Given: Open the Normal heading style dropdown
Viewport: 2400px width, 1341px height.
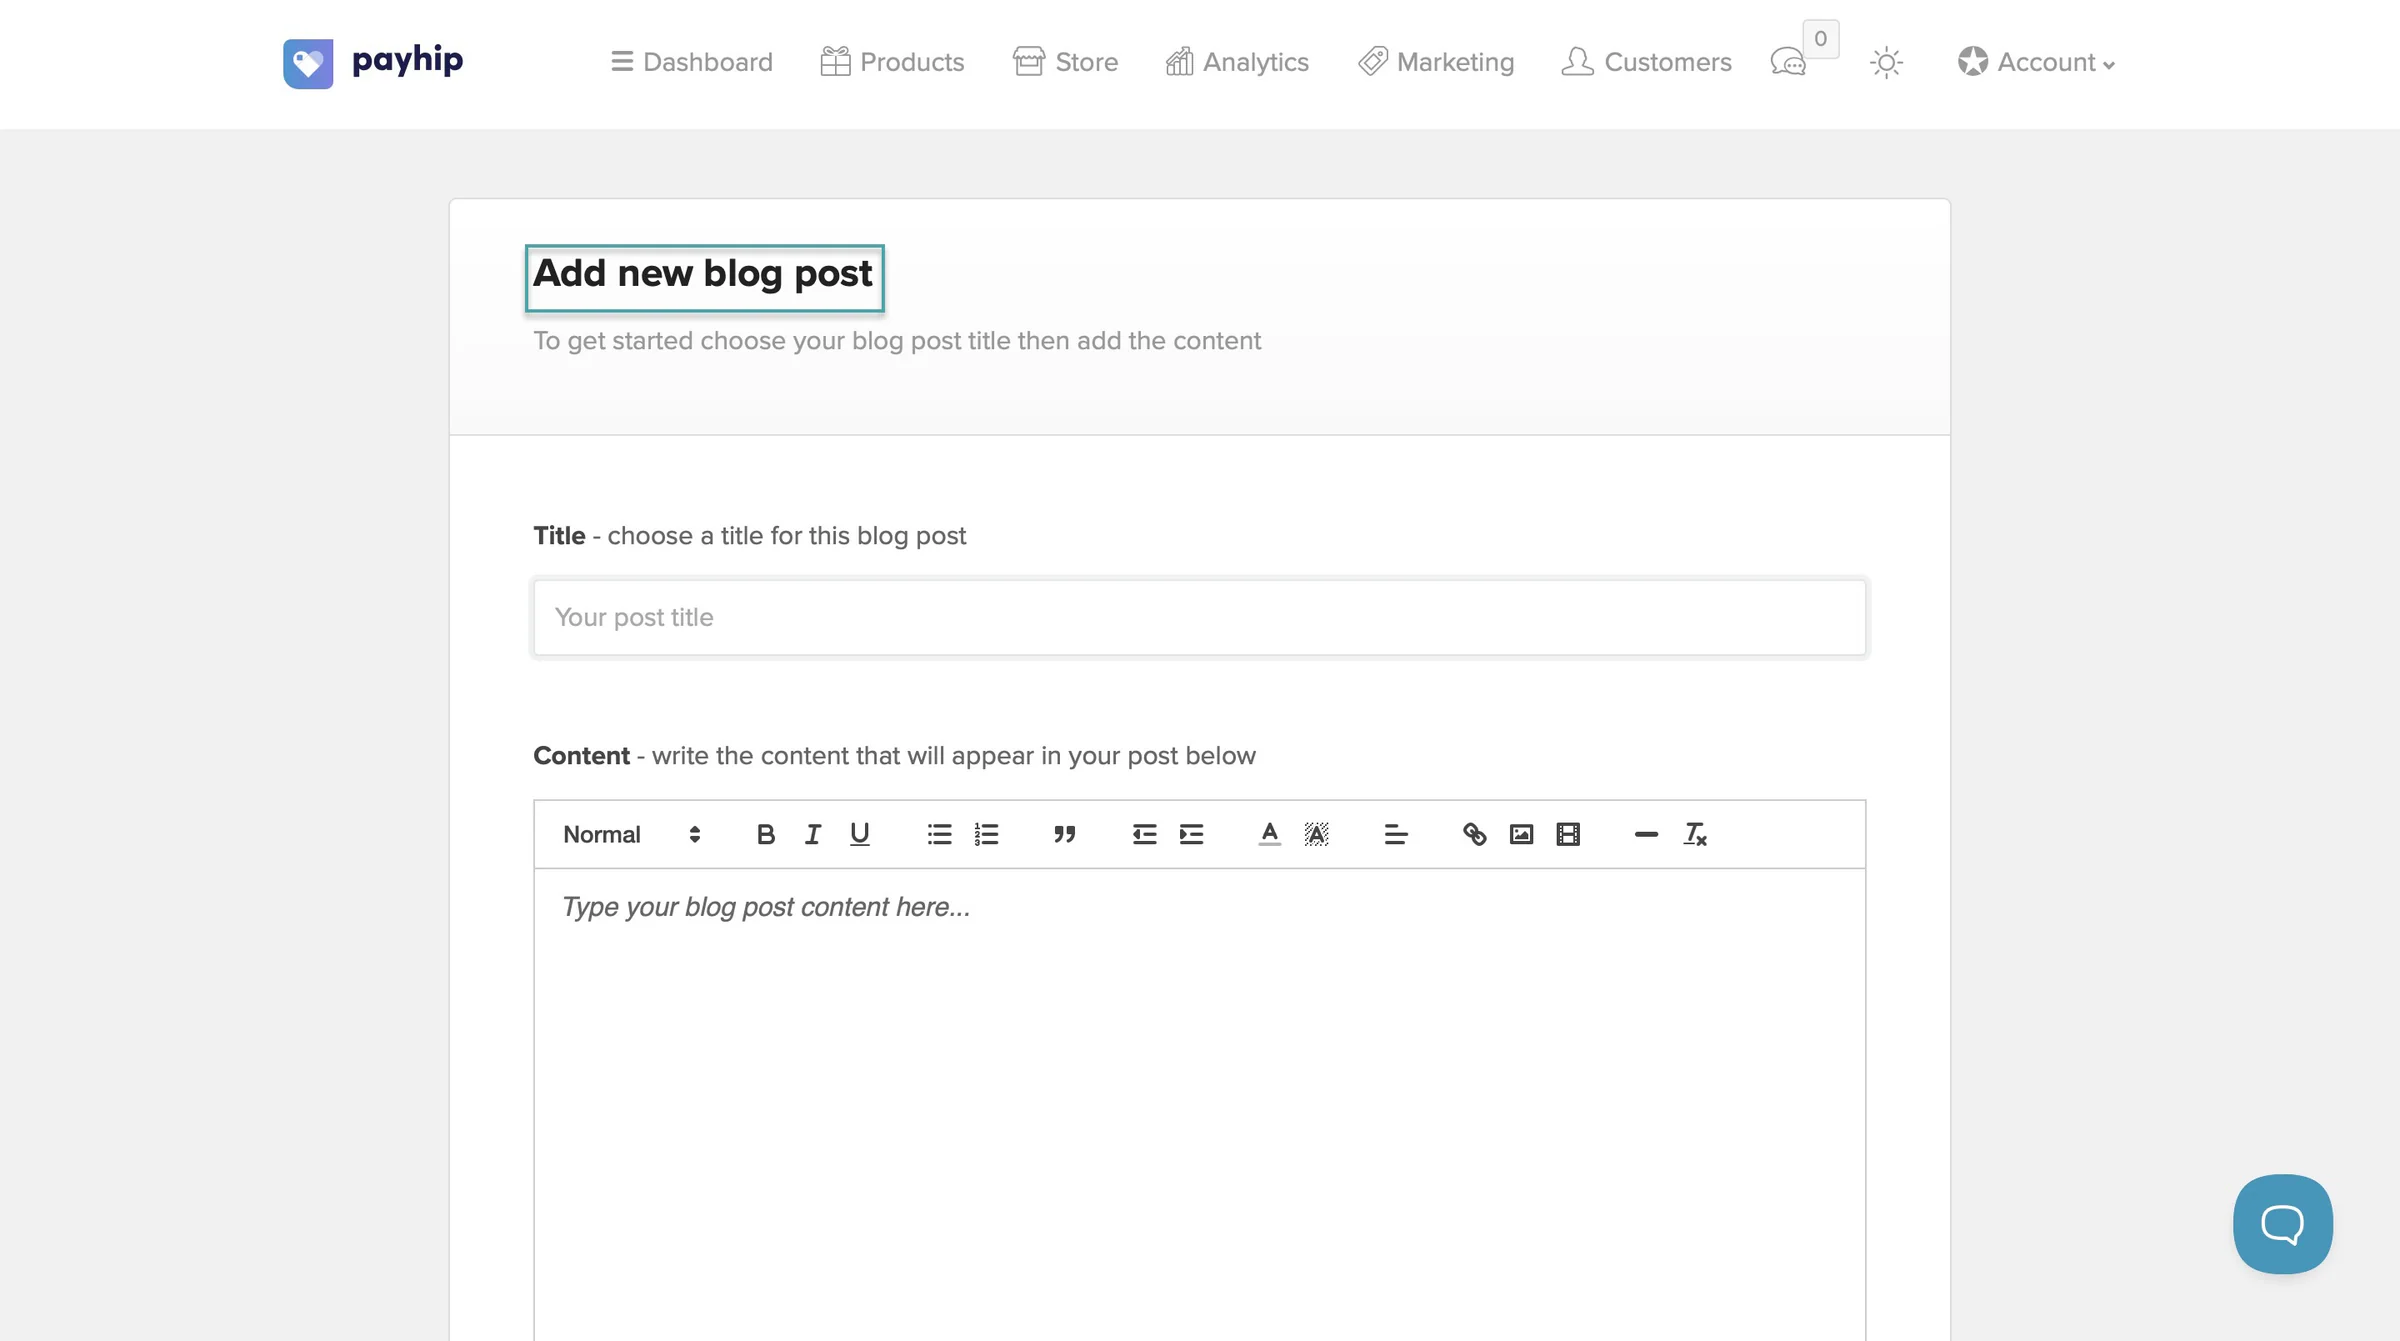Looking at the screenshot, I should coord(631,834).
